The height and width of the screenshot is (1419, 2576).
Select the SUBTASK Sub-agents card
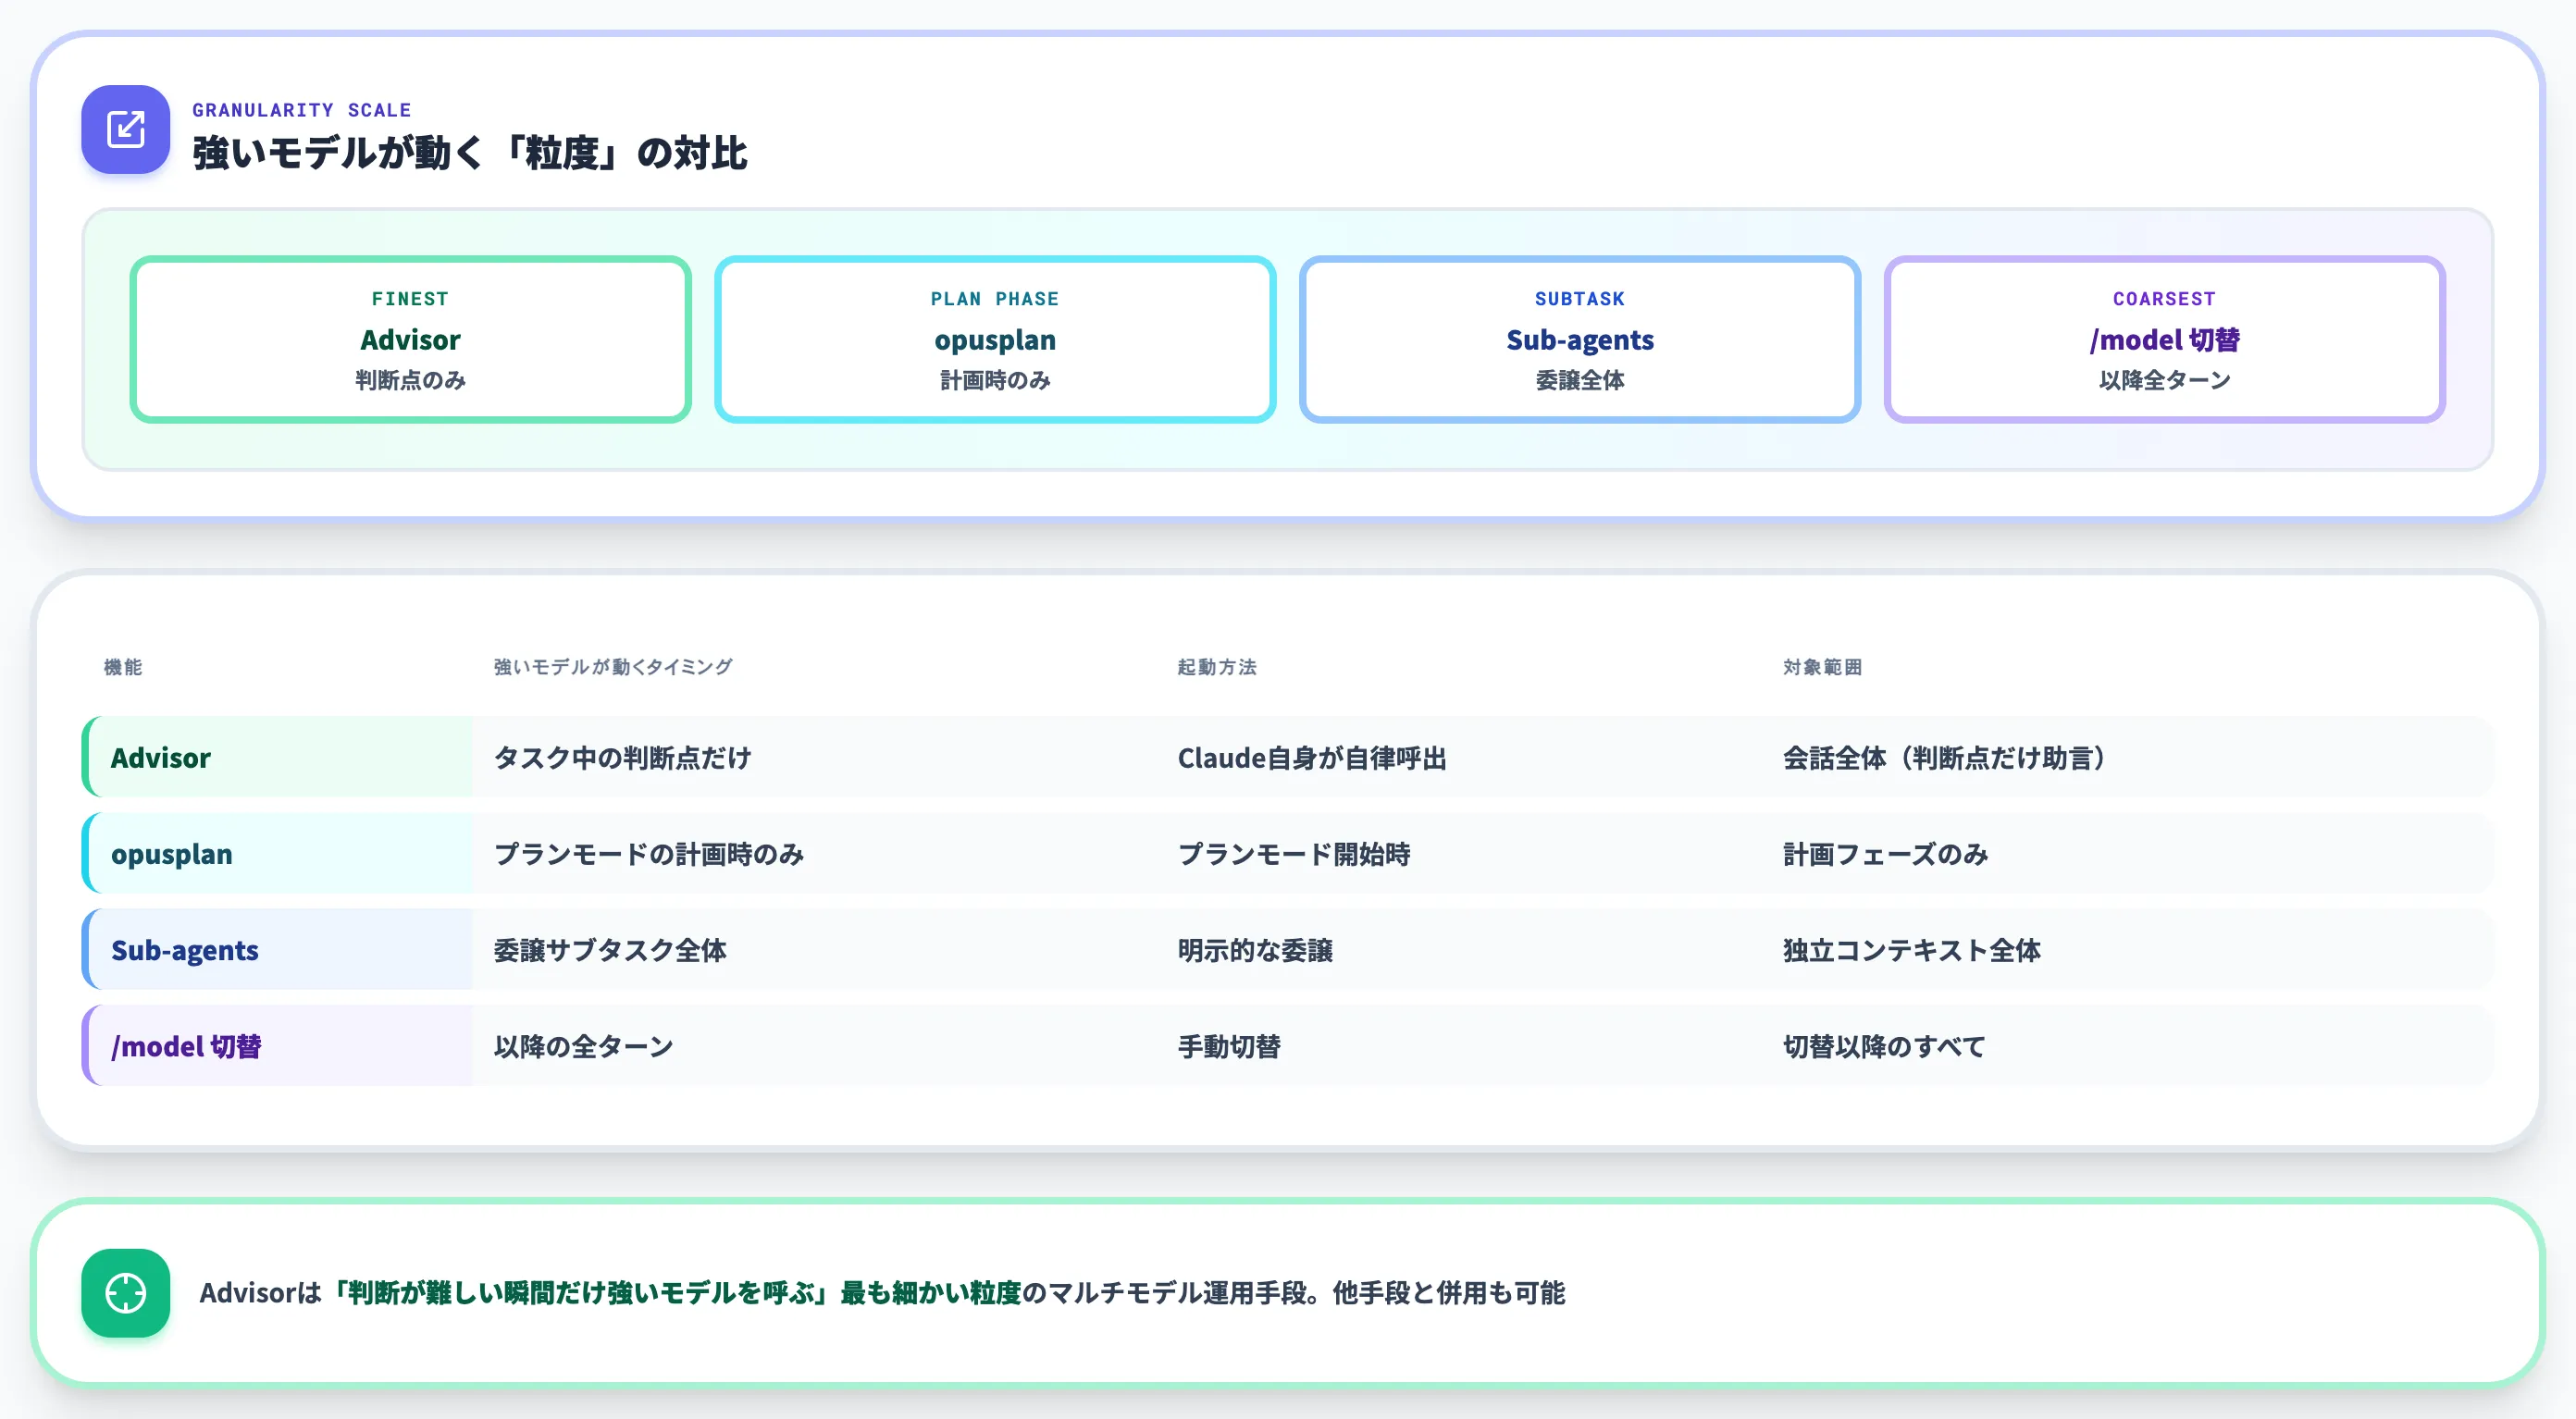pos(1580,339)
